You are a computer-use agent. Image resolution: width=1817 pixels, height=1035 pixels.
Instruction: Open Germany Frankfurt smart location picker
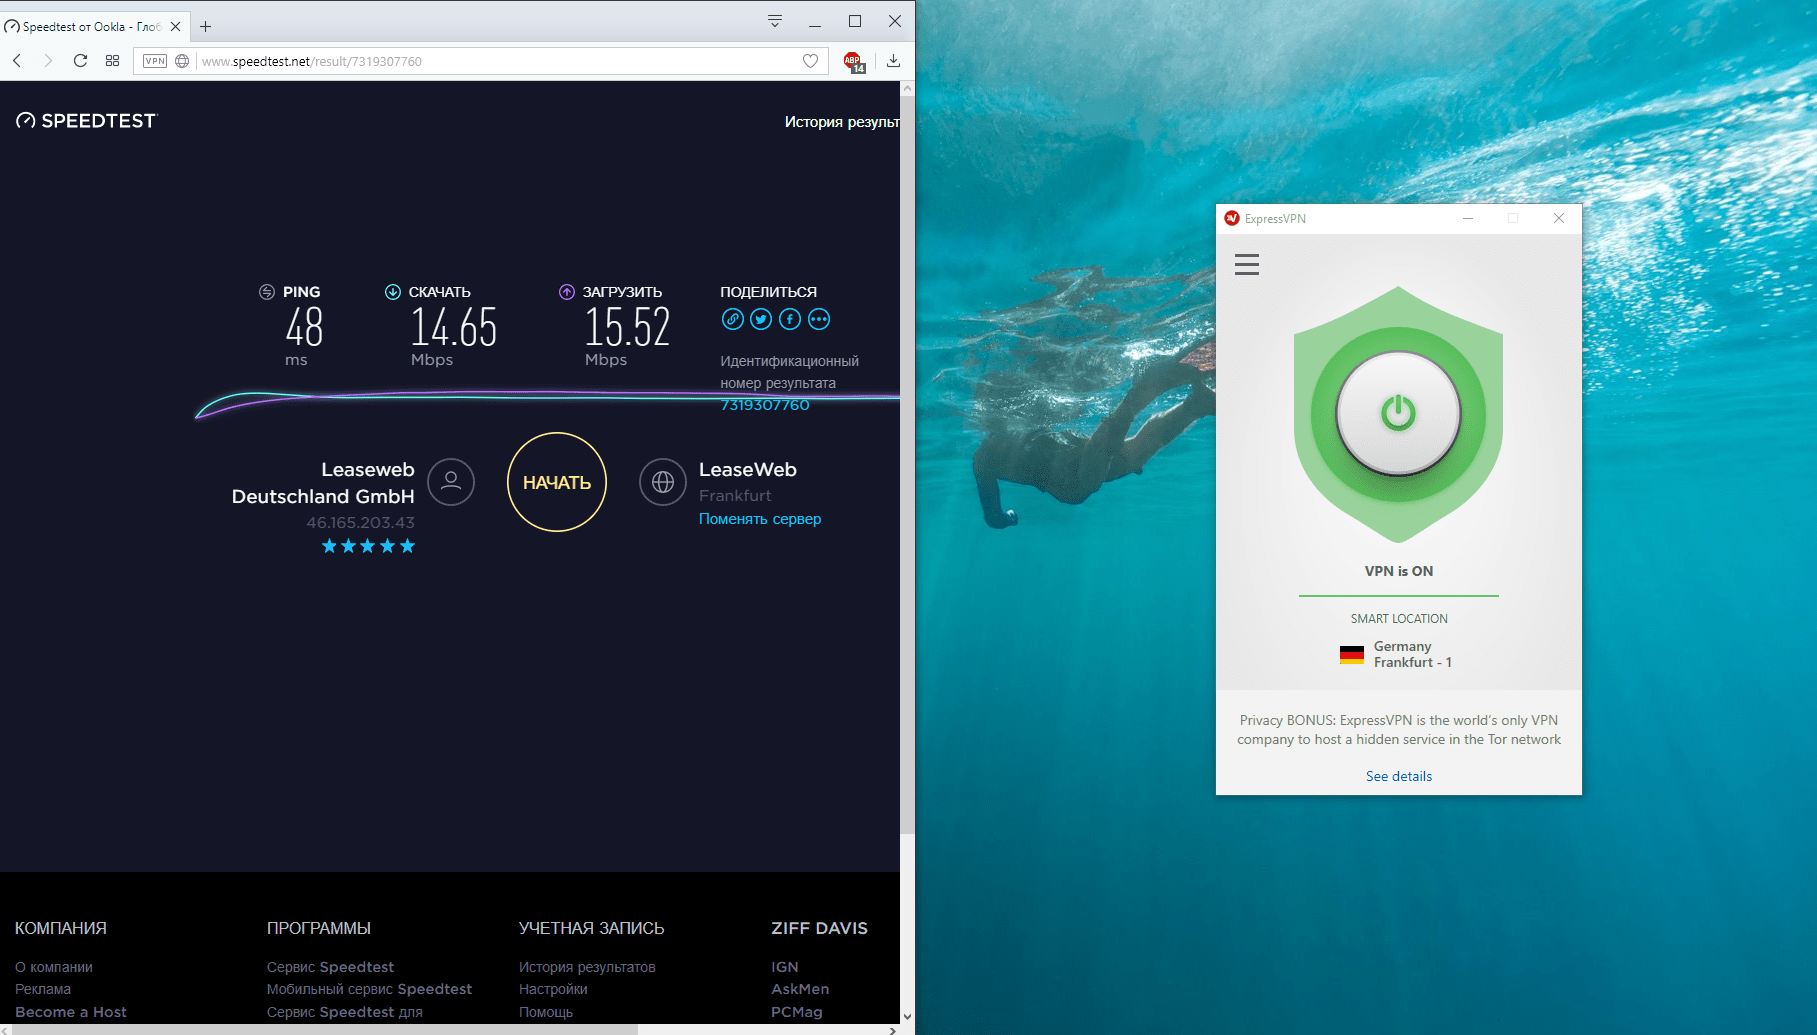(1398, 655)
